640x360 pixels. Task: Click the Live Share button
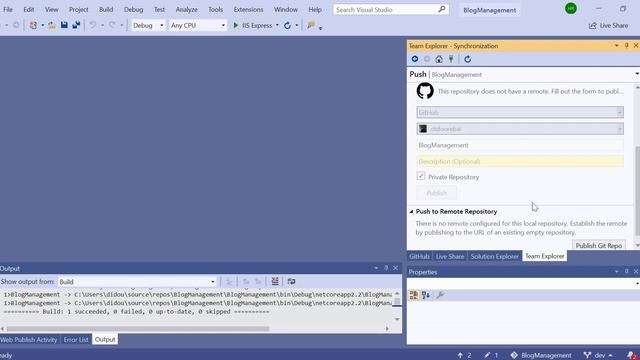click(x=608, y=26)
